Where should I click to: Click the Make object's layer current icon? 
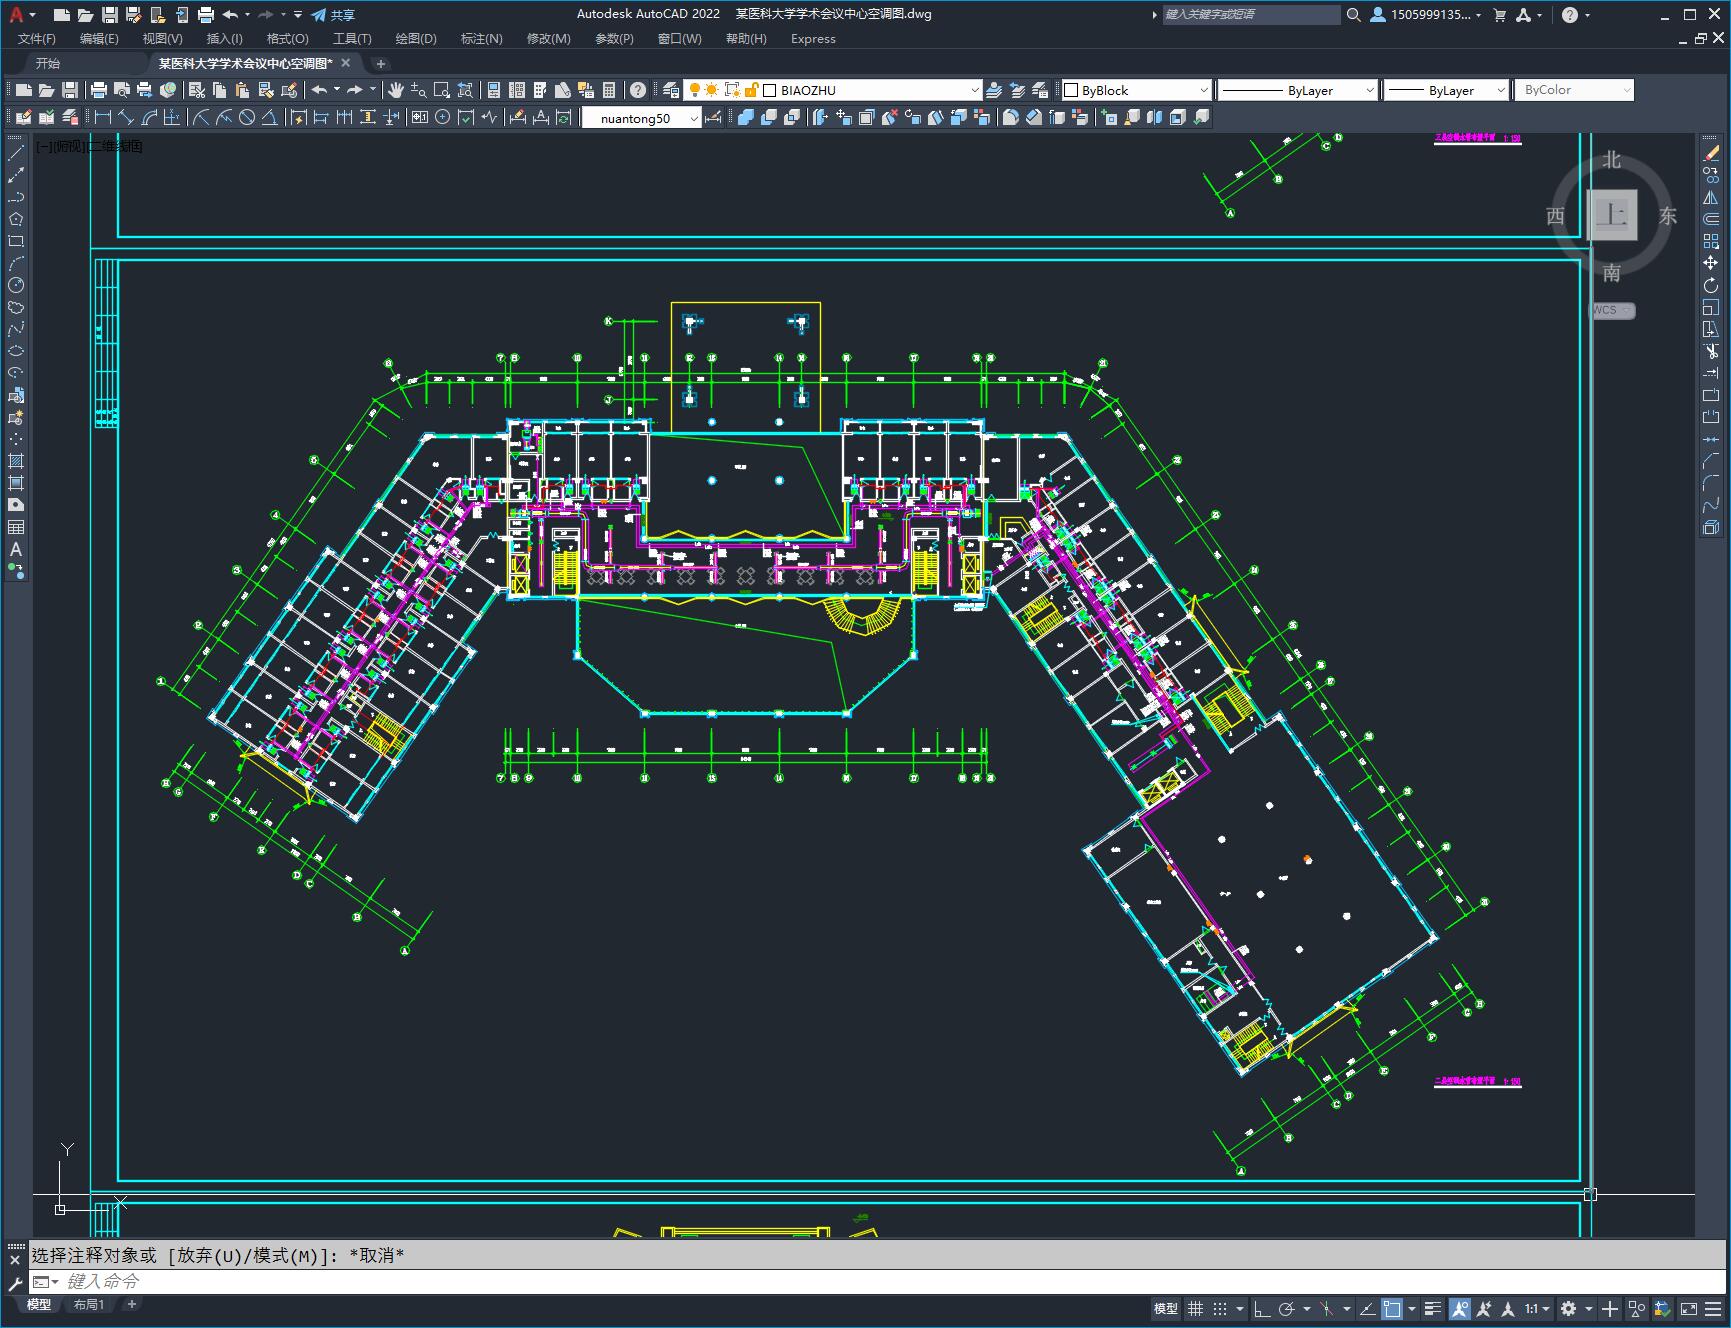point(994,90)
